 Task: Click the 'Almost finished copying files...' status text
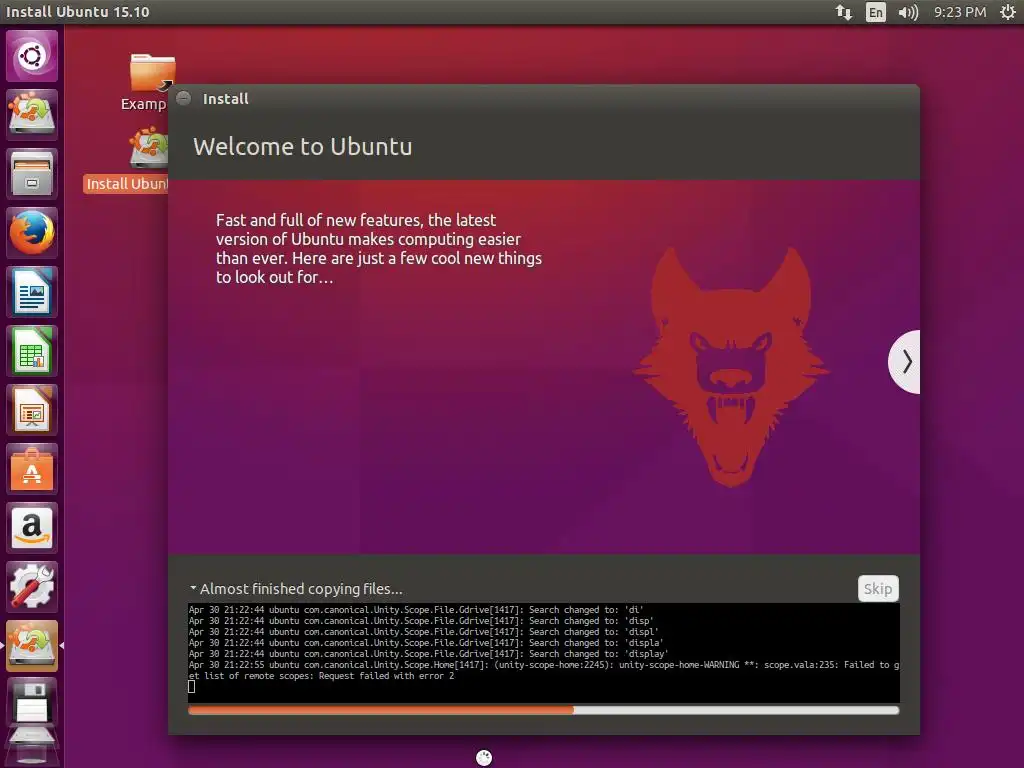(301, 588)
